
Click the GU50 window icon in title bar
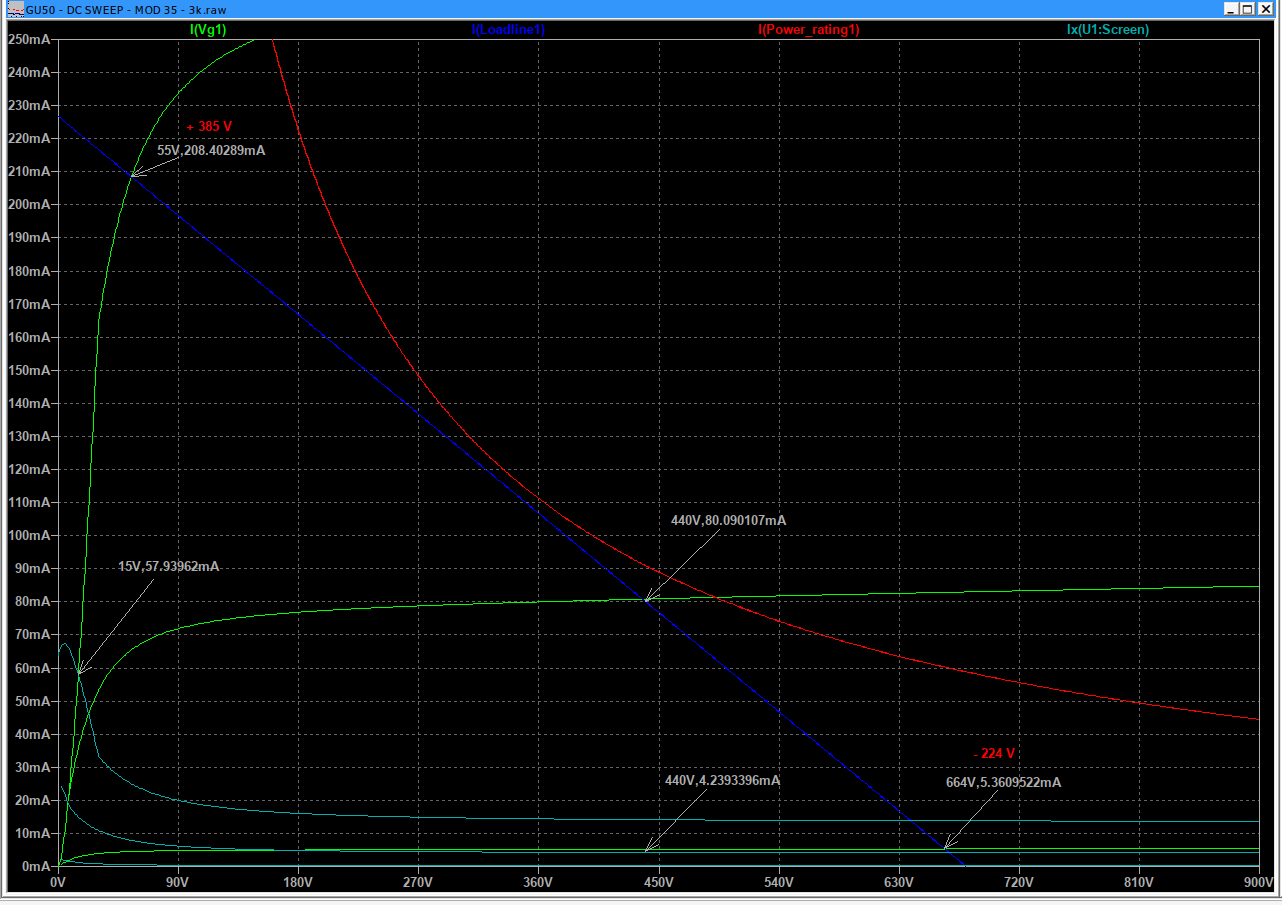click(14, 8)
